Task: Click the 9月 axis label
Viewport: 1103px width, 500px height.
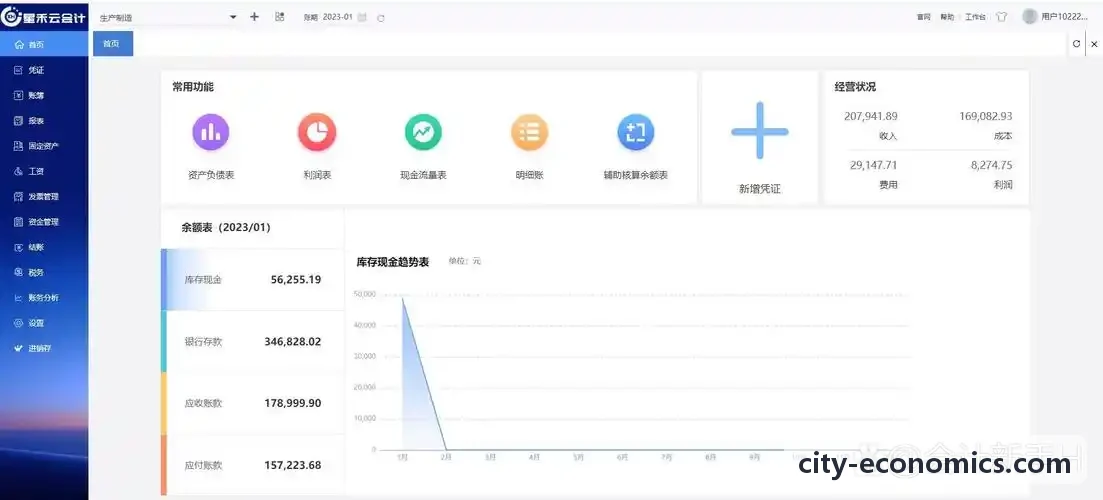Action: pyautogui.click(x=755, y=457)
